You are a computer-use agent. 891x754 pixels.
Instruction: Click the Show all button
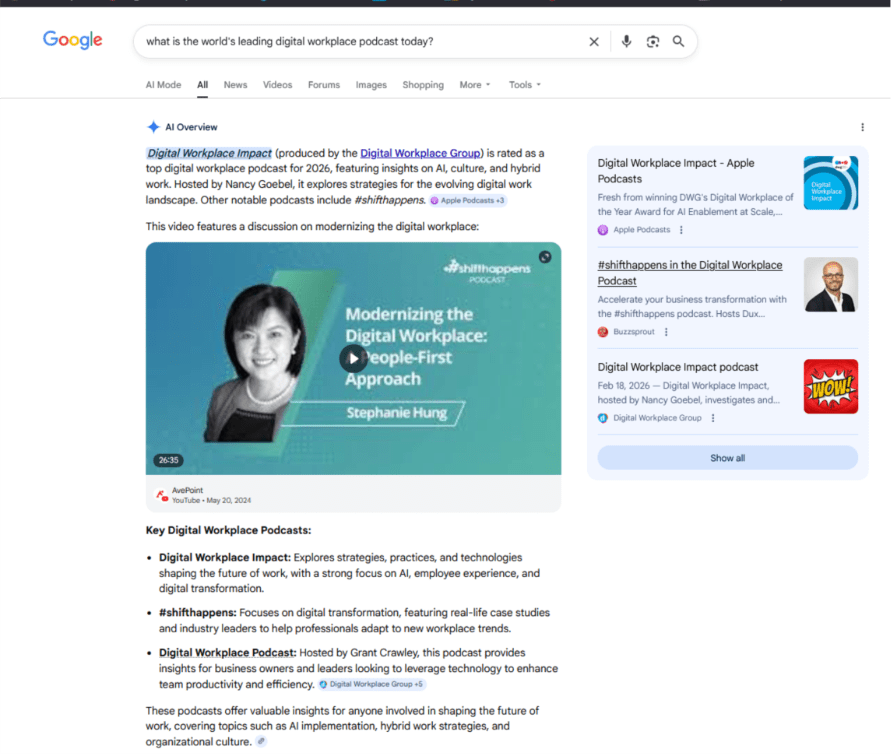727,457
